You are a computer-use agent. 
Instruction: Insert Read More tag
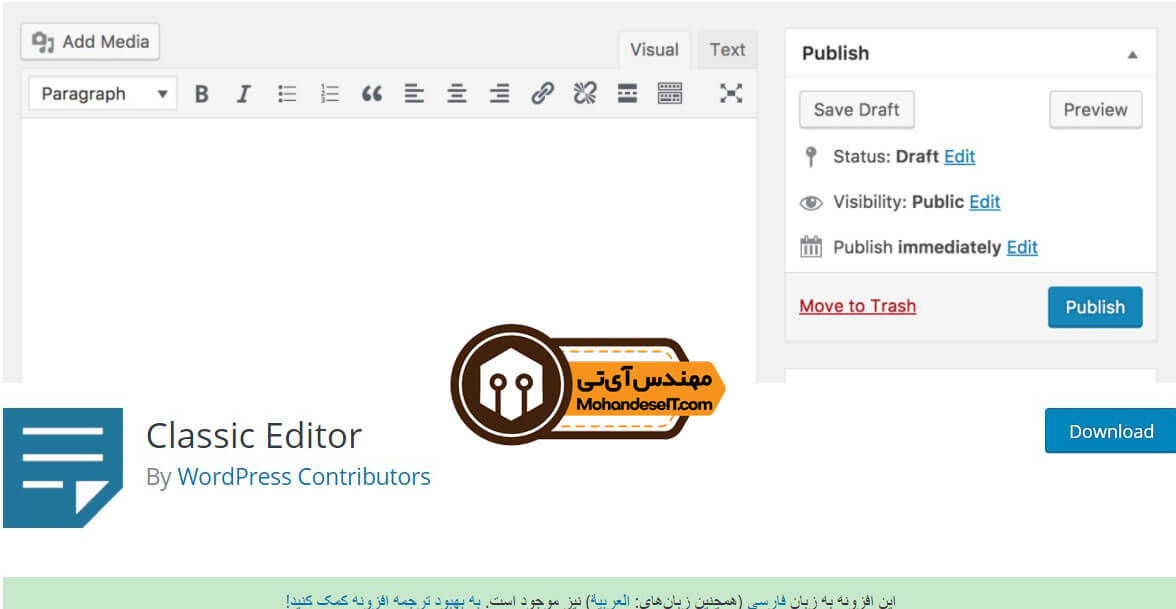coord(627,94)
